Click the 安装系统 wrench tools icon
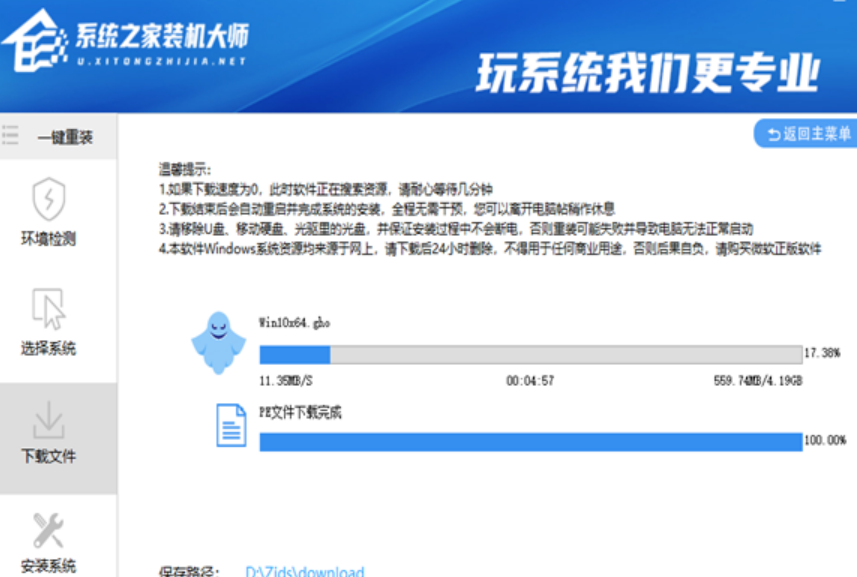The width and height of the screenshot is (857, 577). [48, 530]
